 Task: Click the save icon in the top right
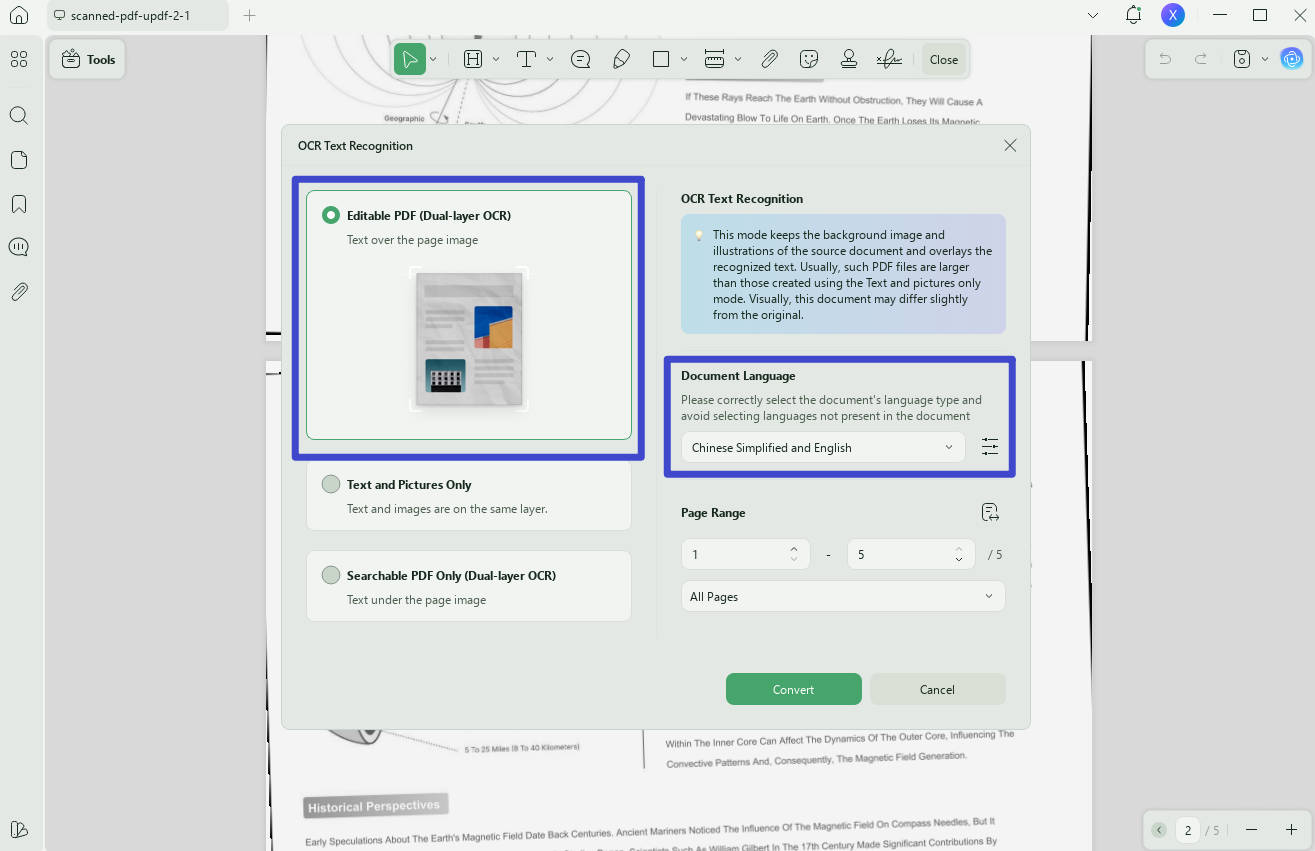tap(1242, 59)
